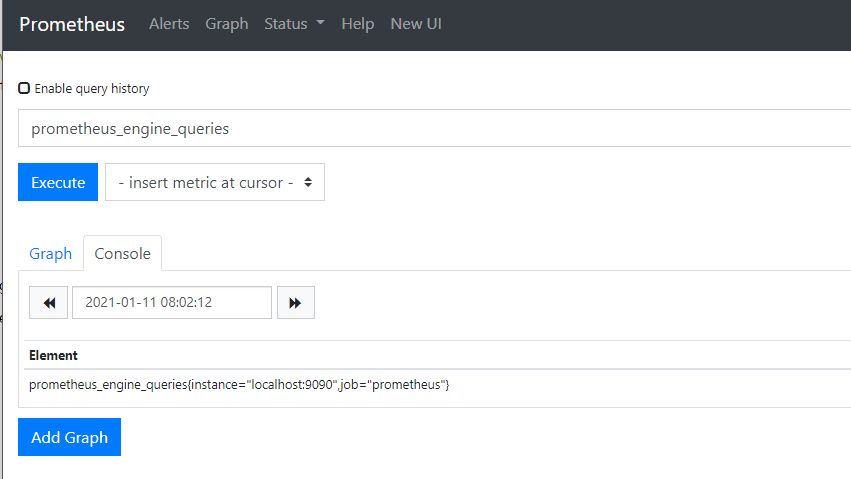Click the Element column header
The height and width of the screenshot is (479, 851).
(x=54, y=355)
